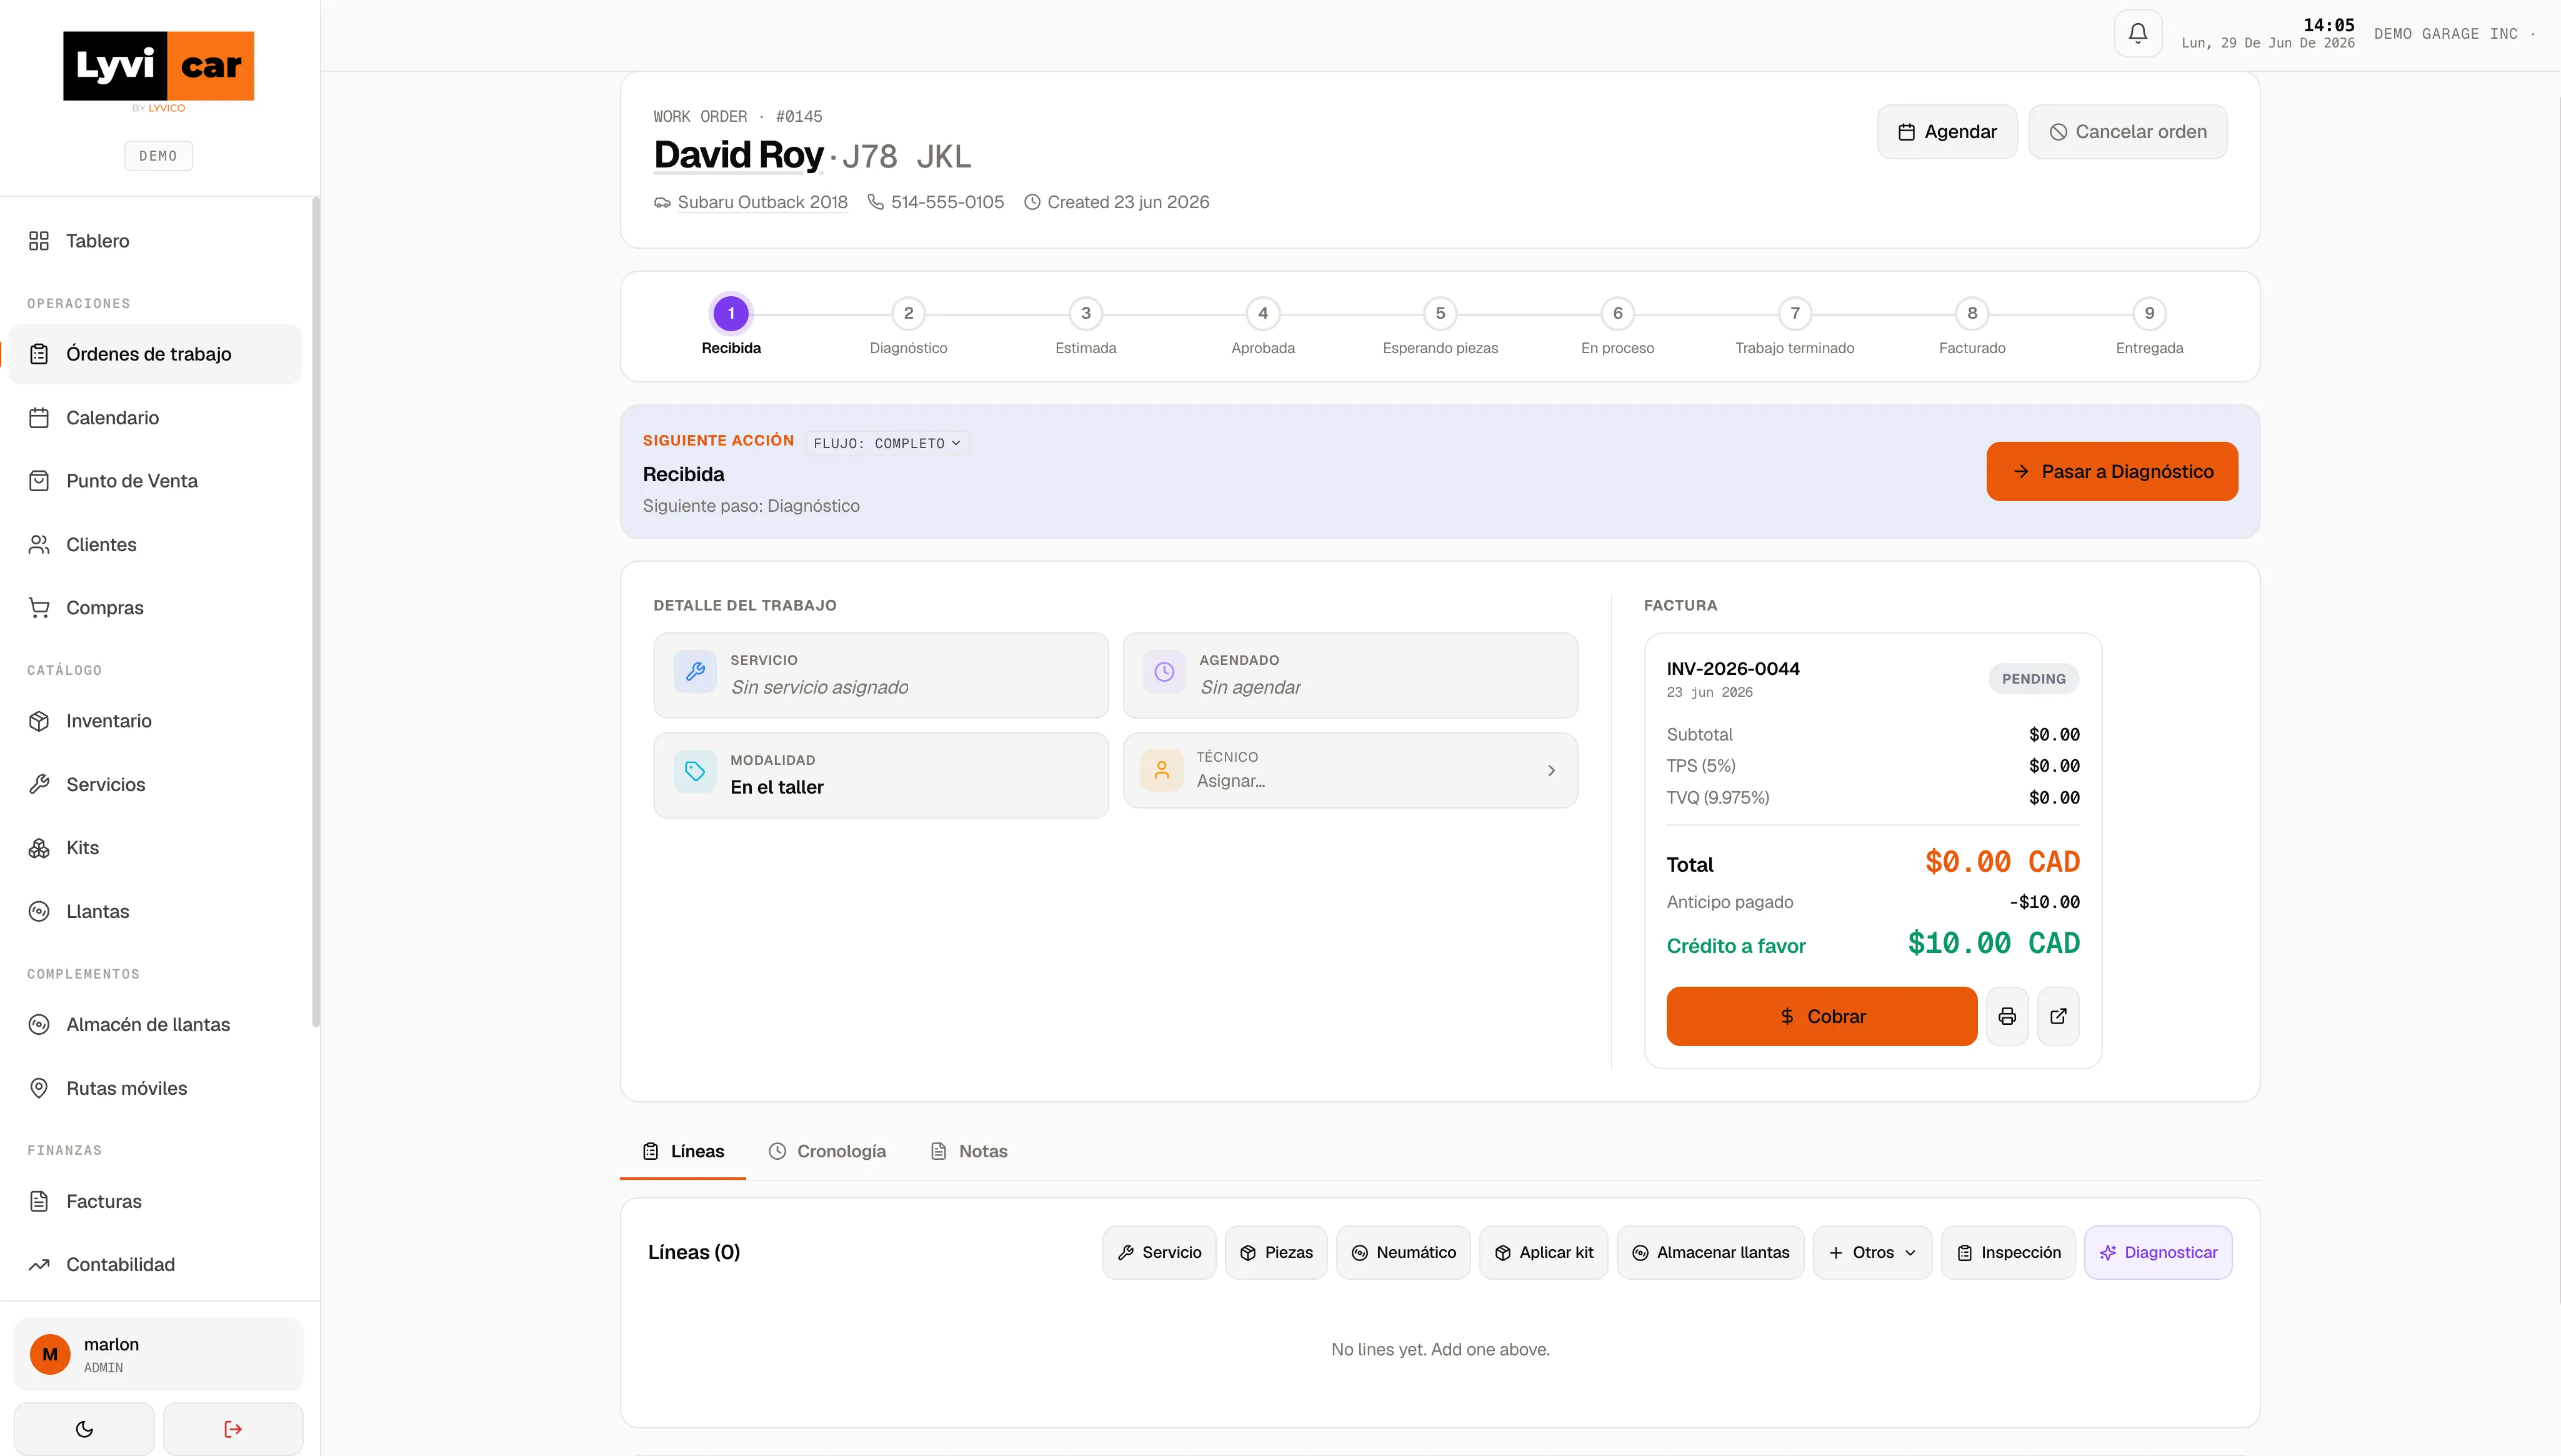Click the Cobrar button
Screen dimensions: 2561x1456
(1822, 1016)
